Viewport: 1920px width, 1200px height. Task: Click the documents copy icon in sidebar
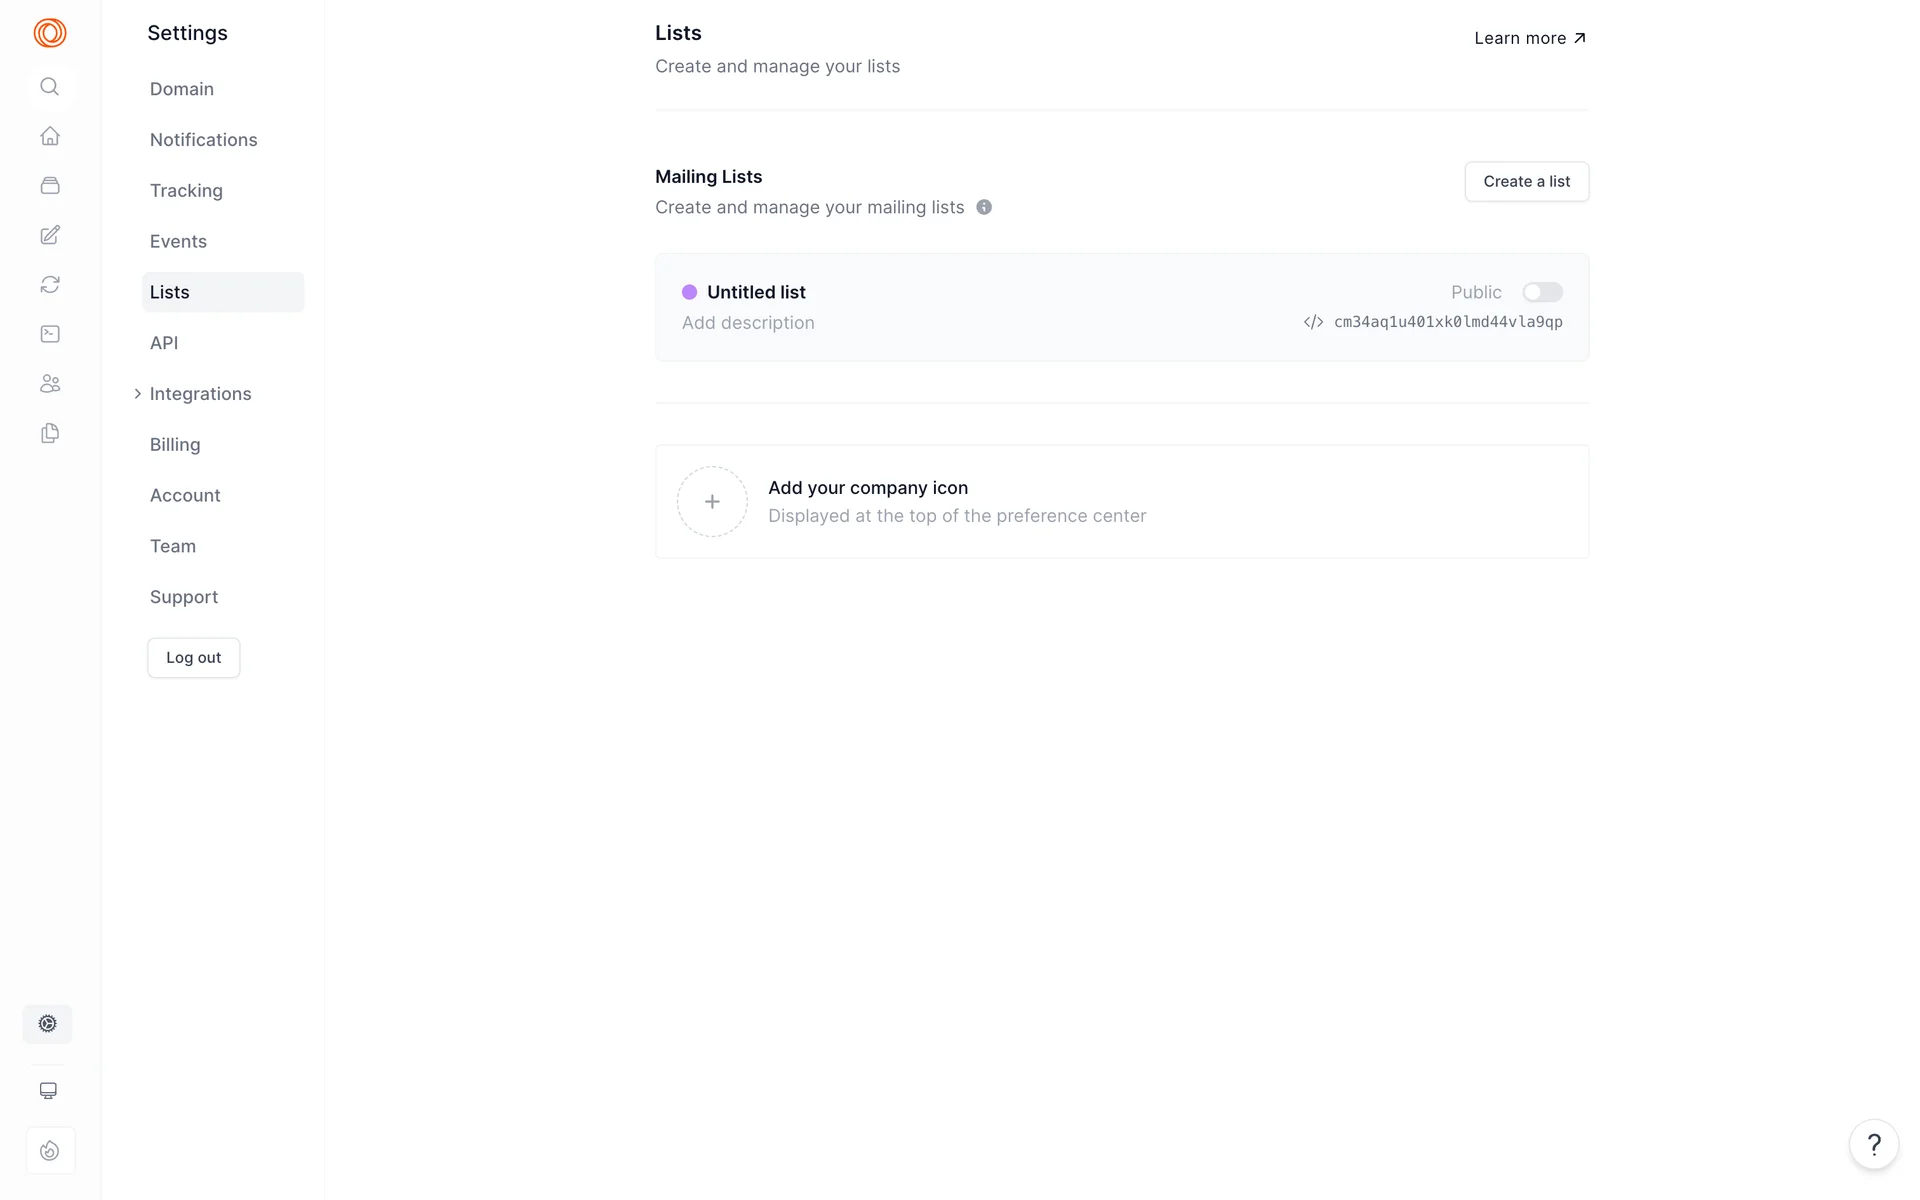pyautogui.click(x=50, y=433)
